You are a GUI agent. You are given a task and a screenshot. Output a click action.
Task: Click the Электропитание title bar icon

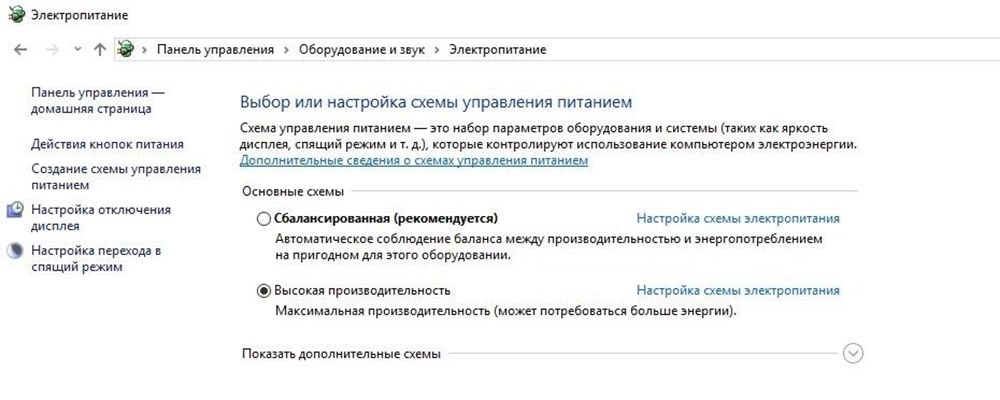tap(17, 13)
